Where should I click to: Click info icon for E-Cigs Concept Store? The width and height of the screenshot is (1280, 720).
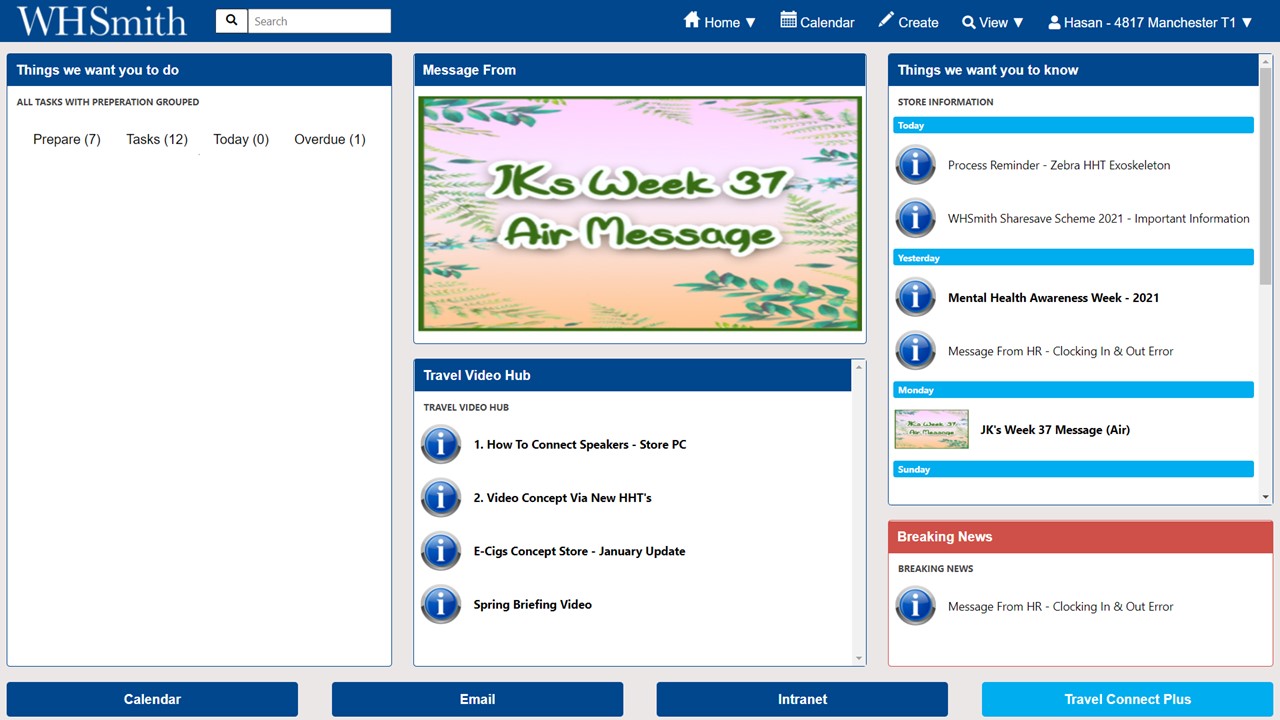pos(441,551)
